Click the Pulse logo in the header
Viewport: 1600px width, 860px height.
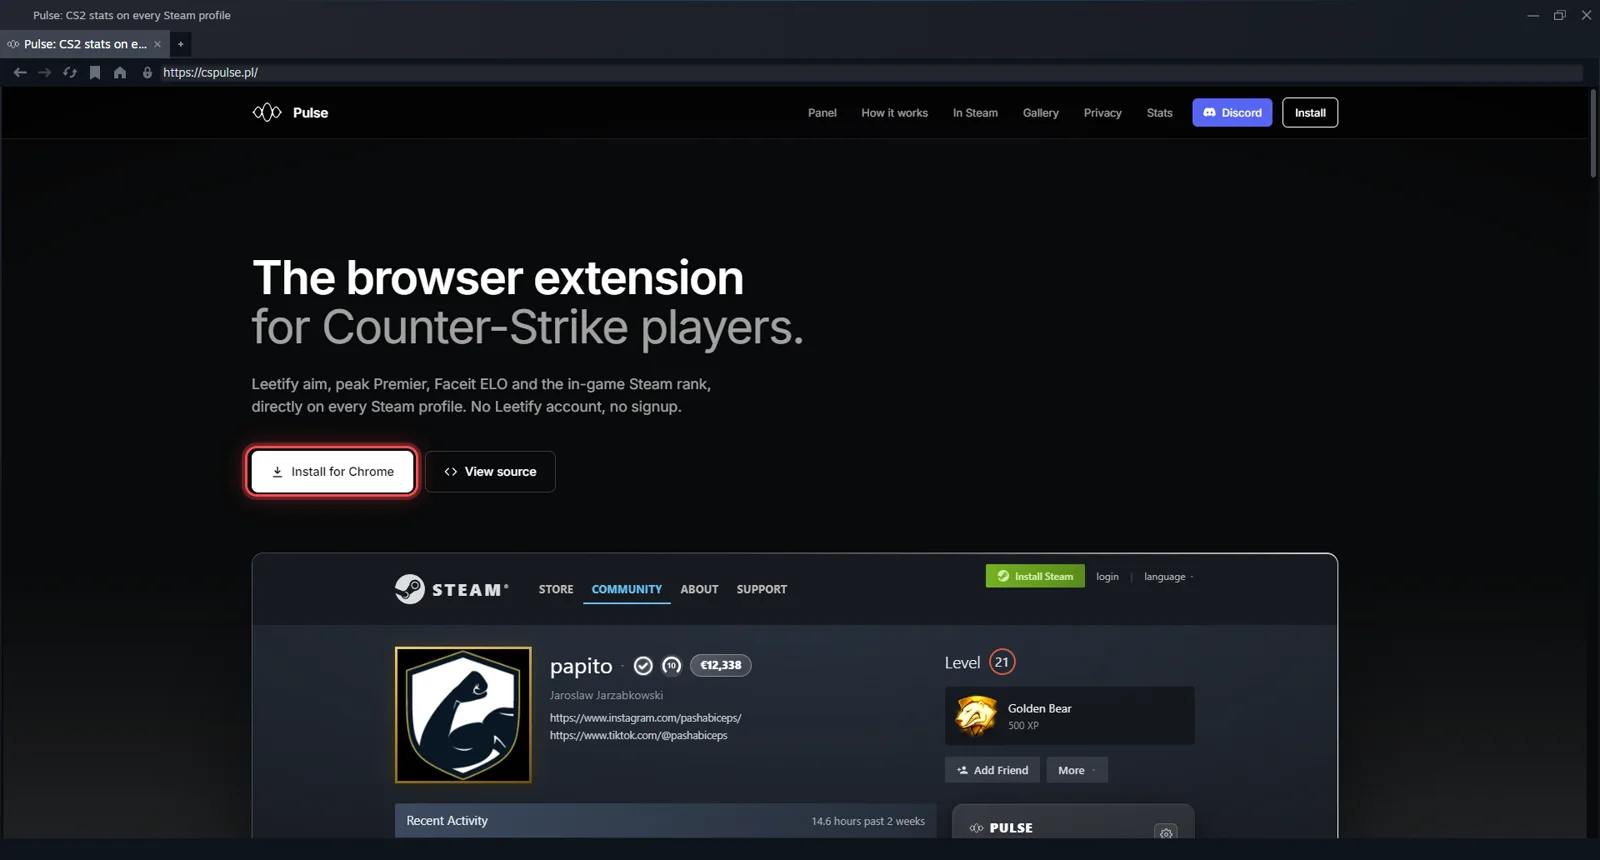[x=290, y=112]
